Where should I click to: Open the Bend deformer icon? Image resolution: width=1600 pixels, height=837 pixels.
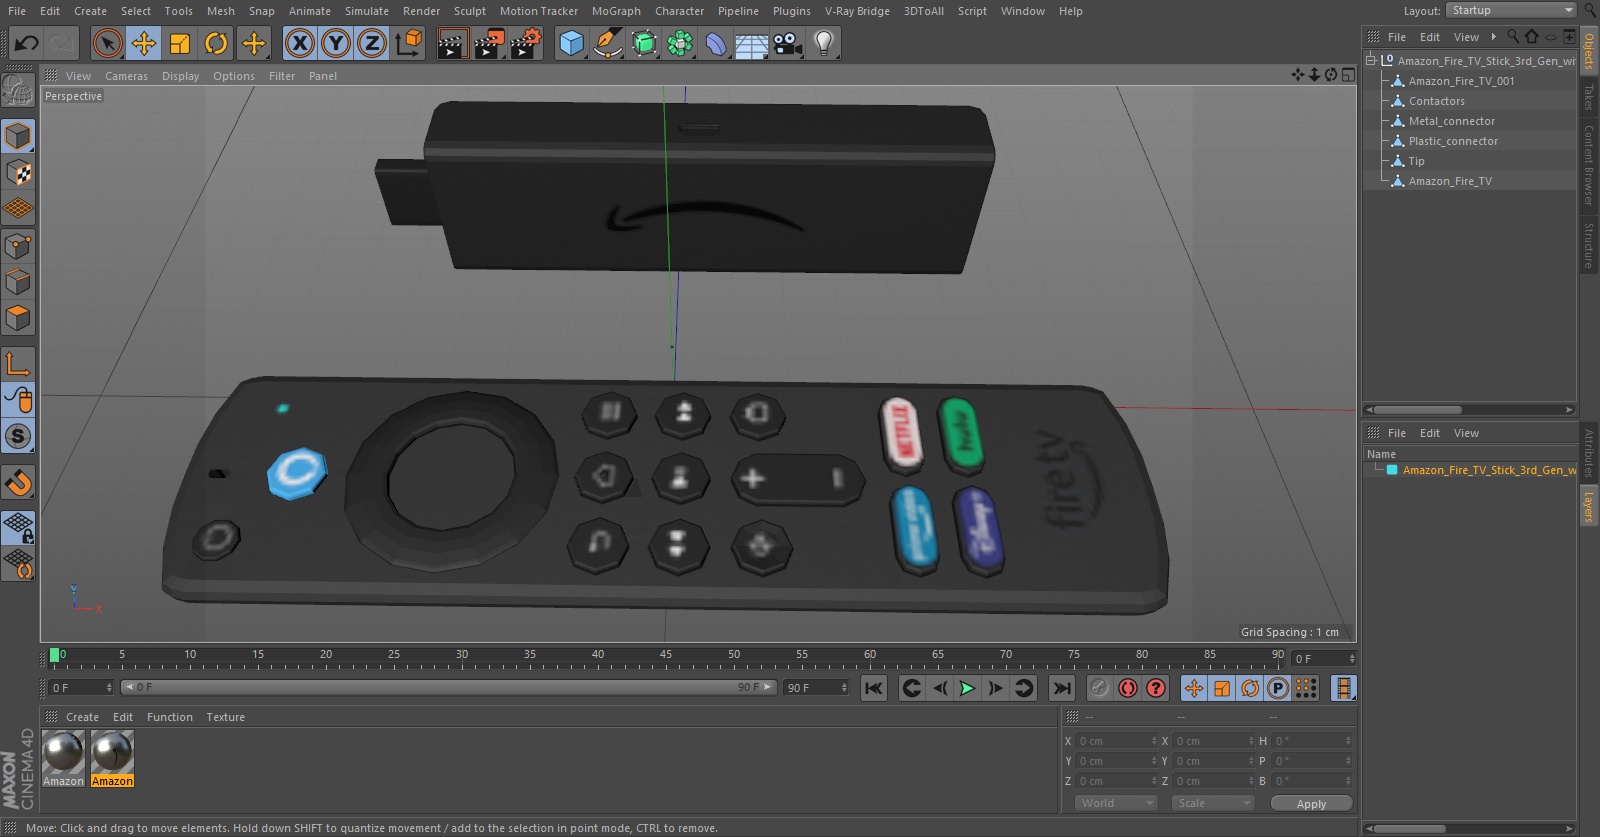pyautogui.click(x=716, y=43)
